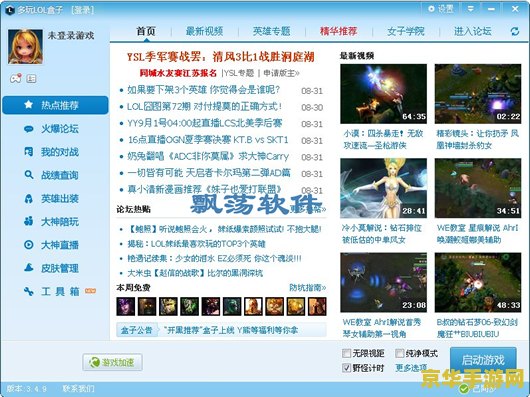Click the ninth free champion icon
The height and width of the screenshot is (397, 530).
296,306
